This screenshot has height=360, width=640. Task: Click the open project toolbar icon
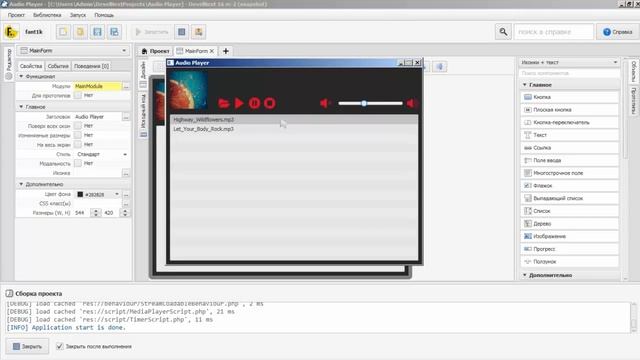(80, 32)
